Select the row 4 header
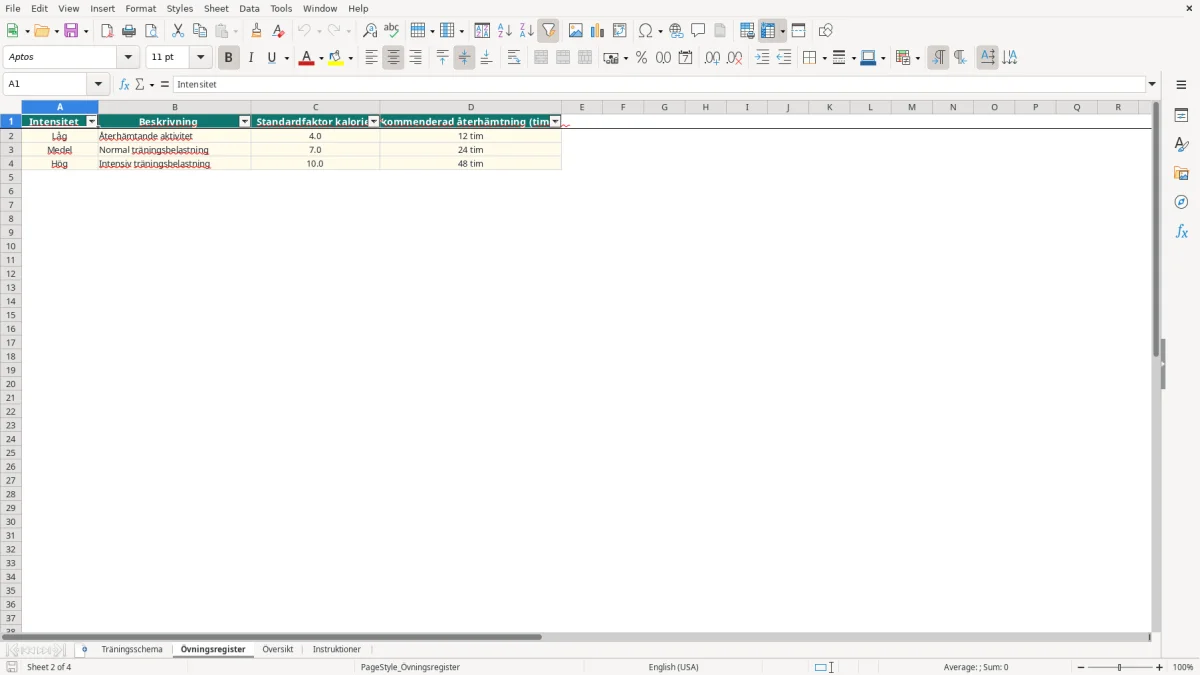 (x=11, y=164)
